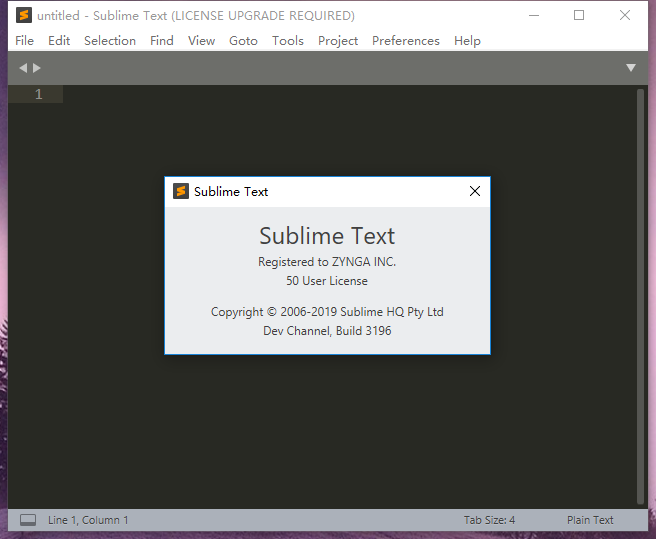Close the main Sublime Text window
Screen dimensions: 656x539
click(x=625, y=15)
